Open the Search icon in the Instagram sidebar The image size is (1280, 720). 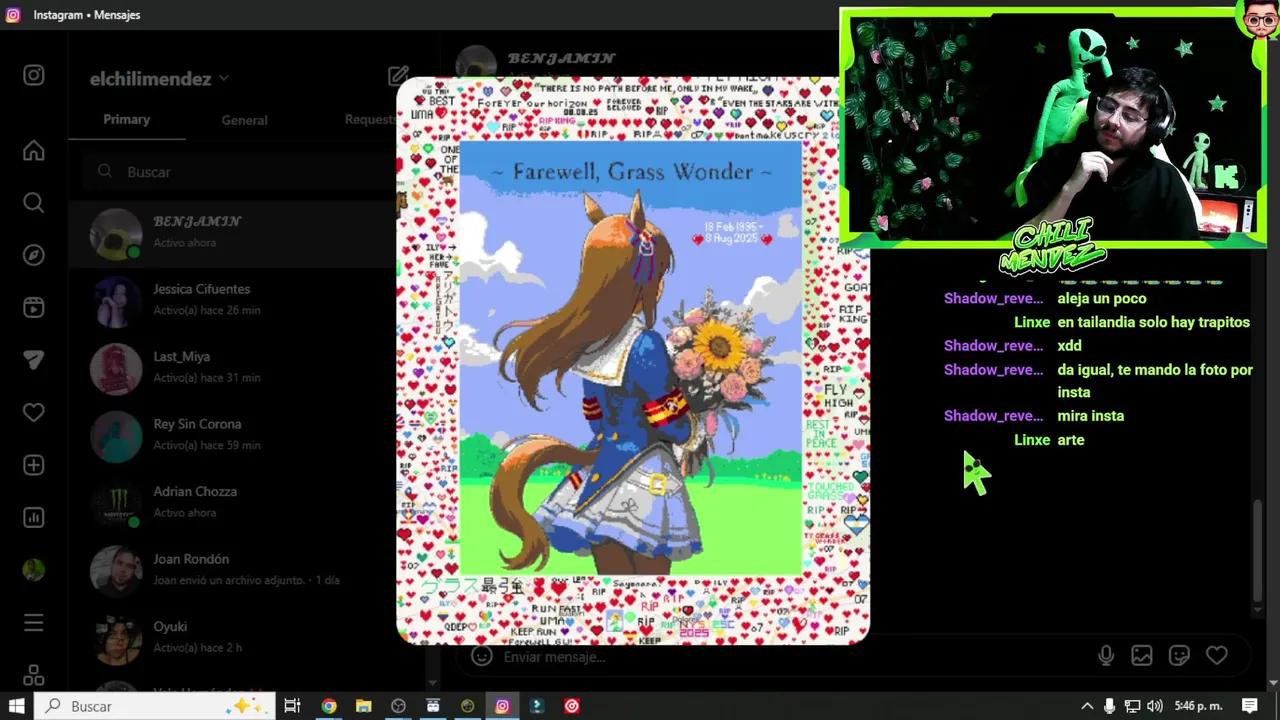pos(34,203)
